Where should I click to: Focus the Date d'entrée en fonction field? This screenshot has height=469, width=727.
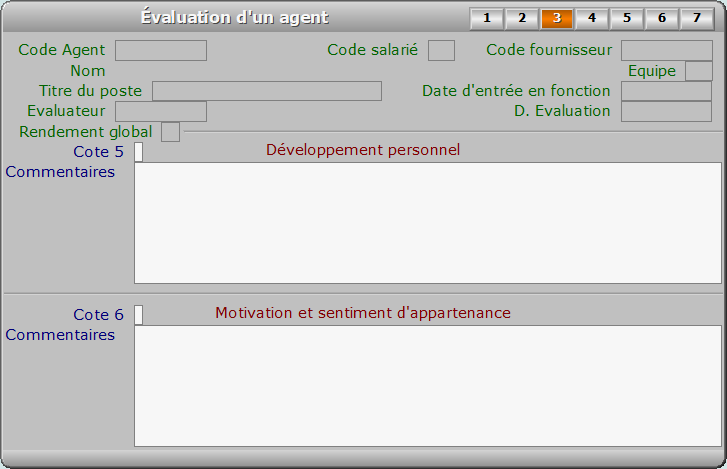[667, 91]
